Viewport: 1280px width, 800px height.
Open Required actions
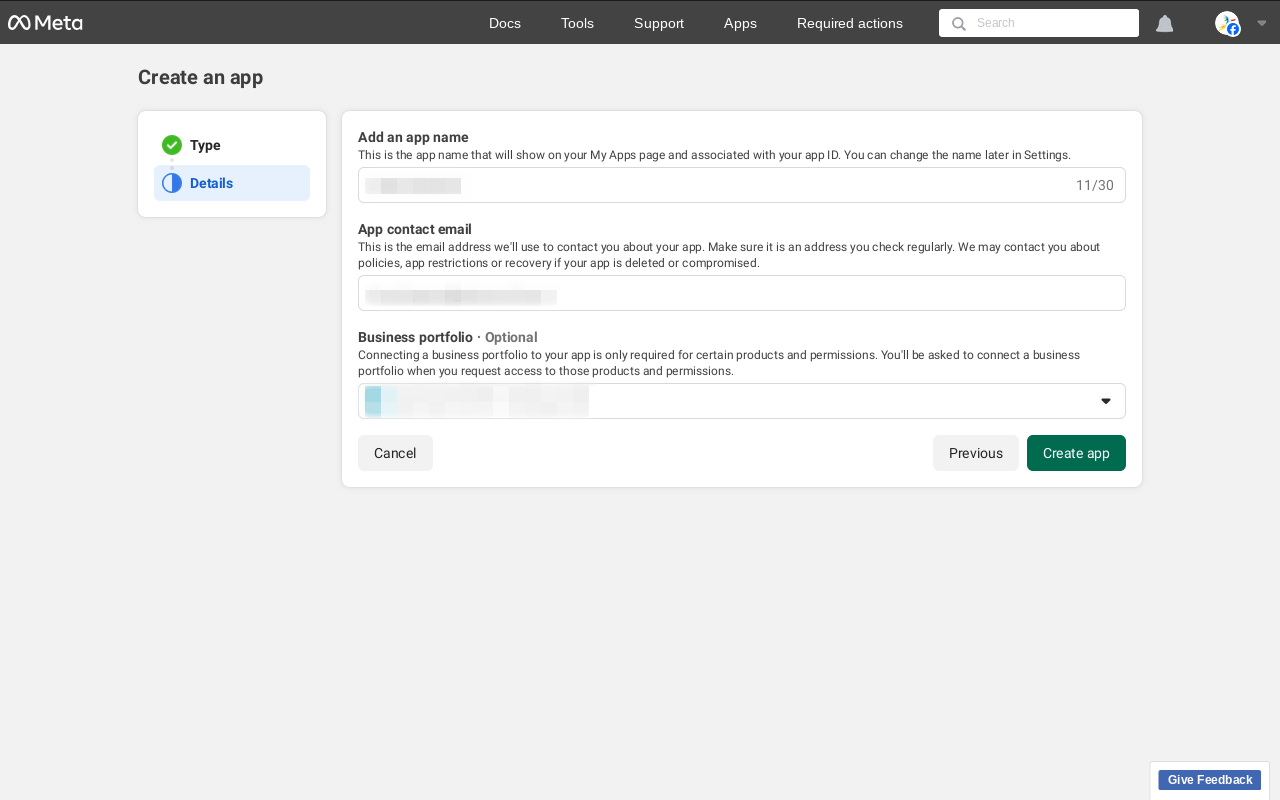point(850,23)
